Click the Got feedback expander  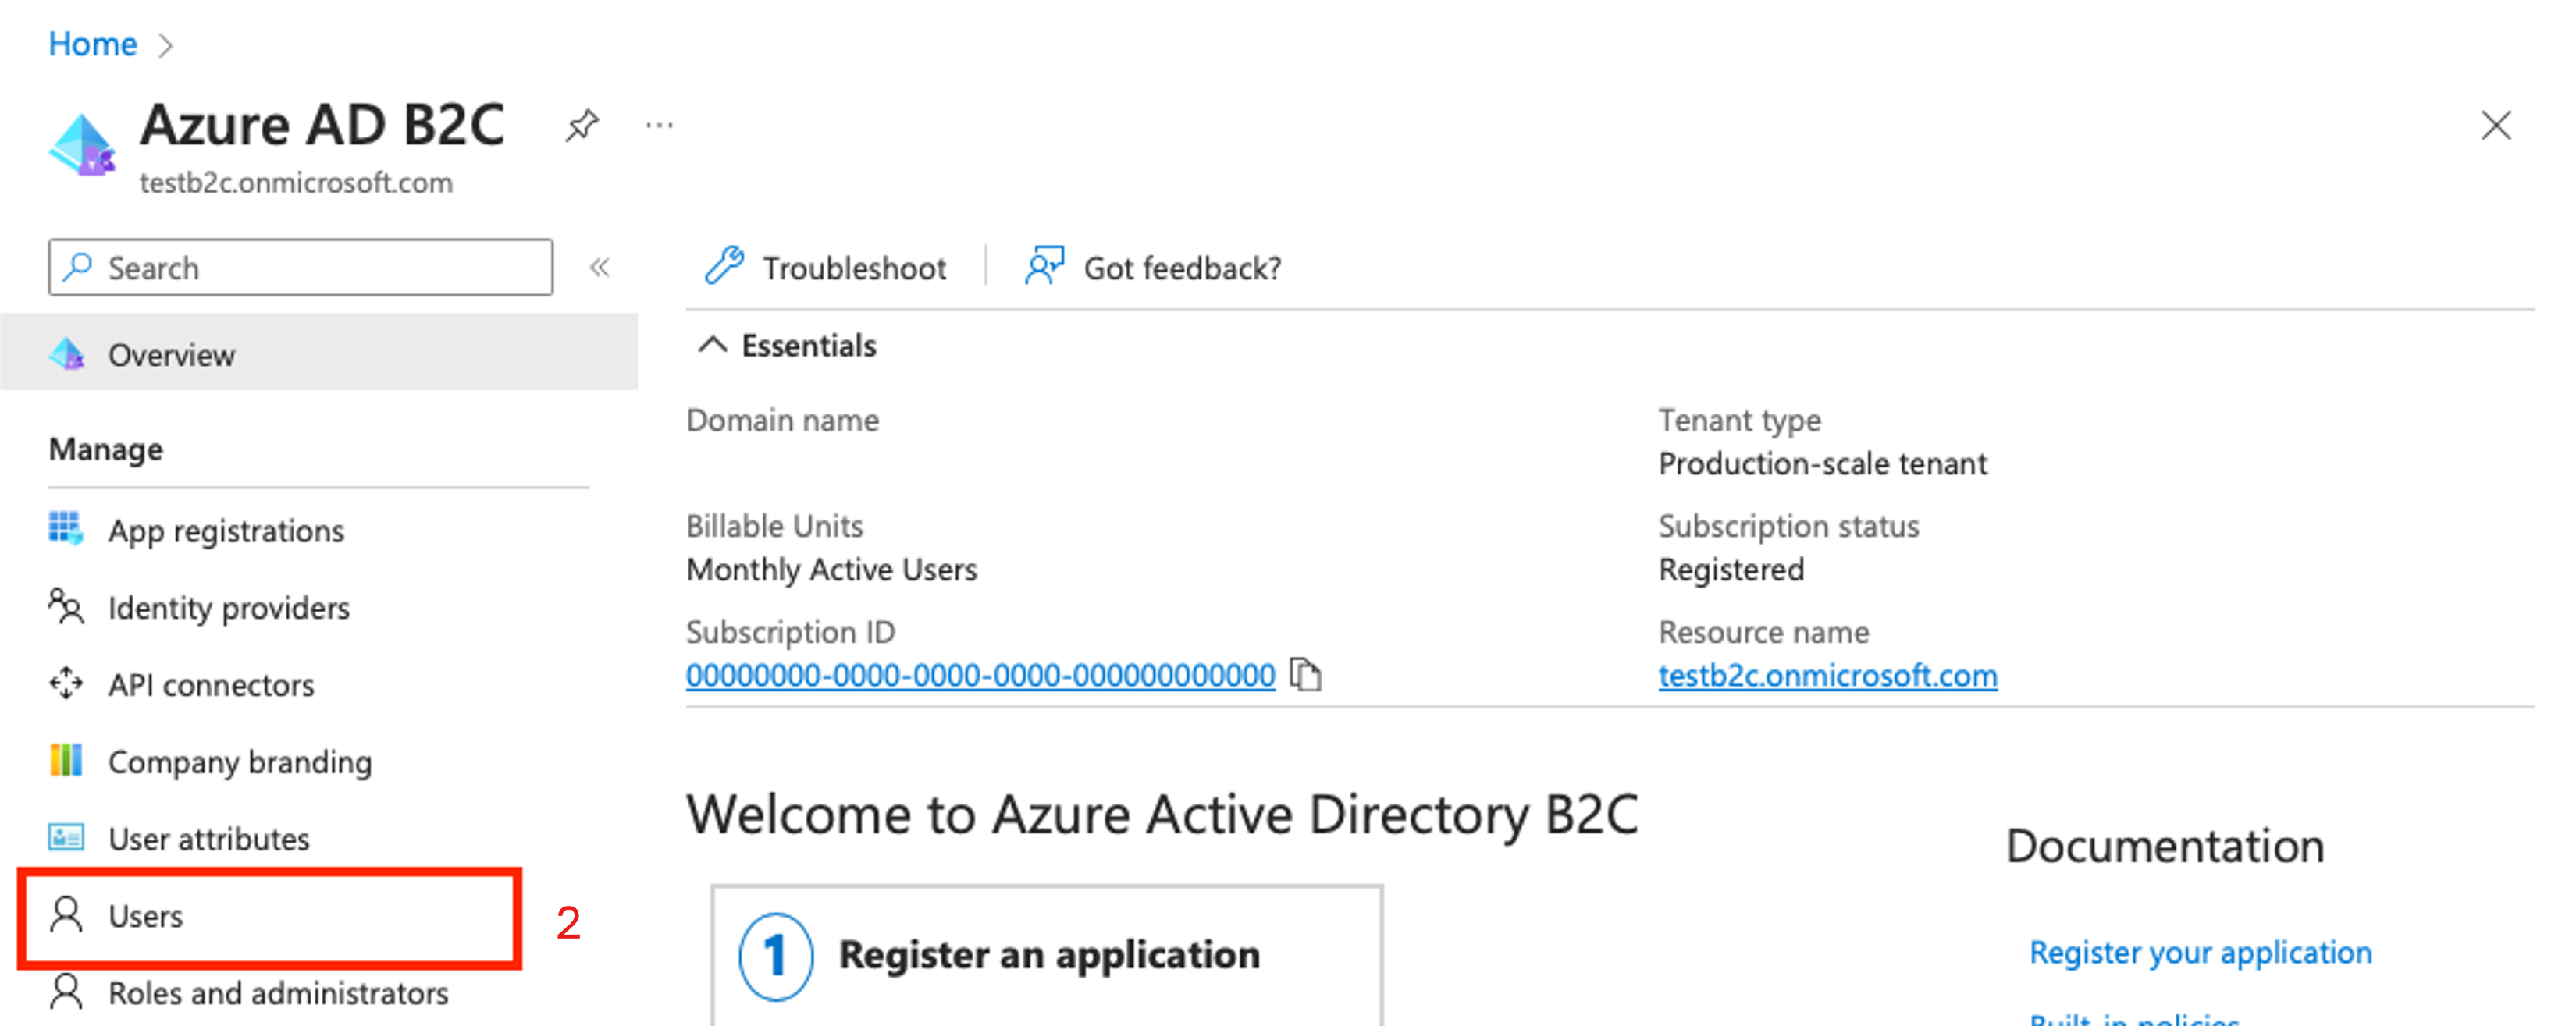pyautogui.click(x=1150, y=268)
